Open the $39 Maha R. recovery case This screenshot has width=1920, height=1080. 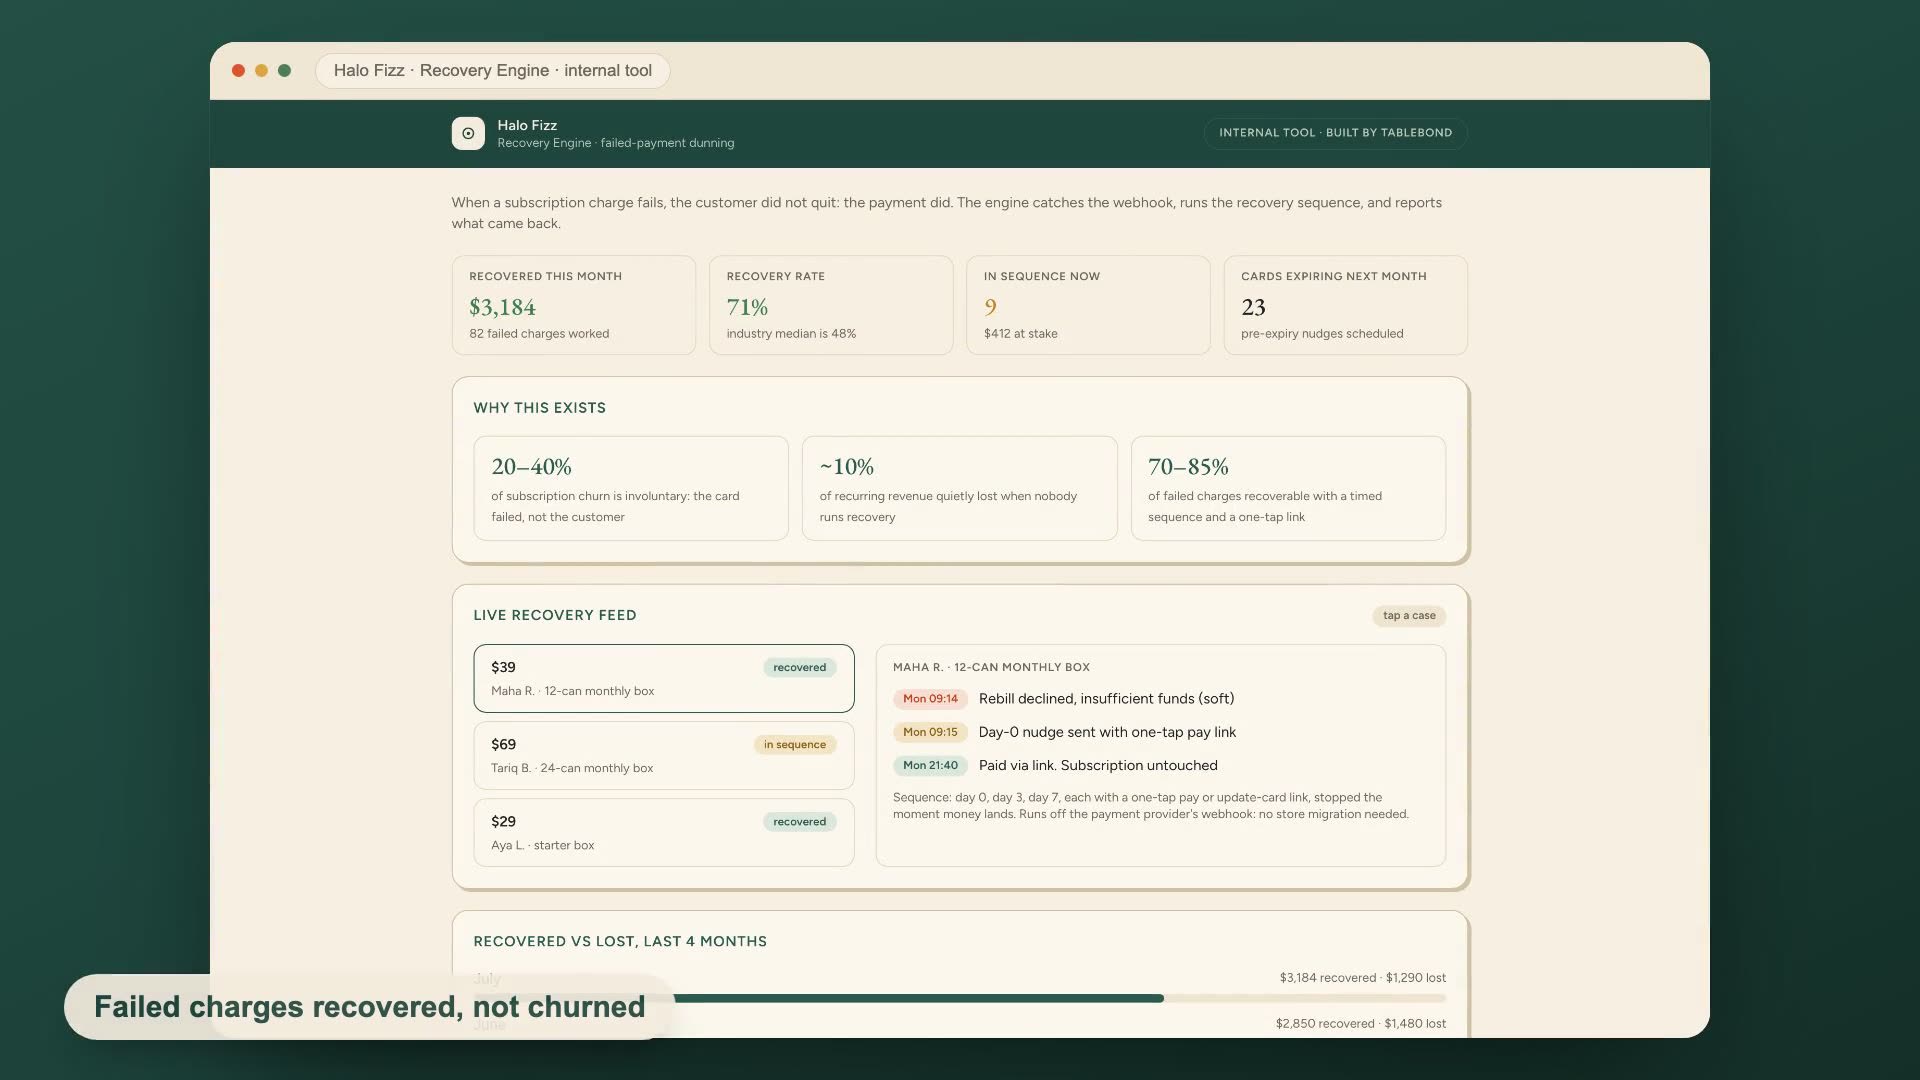[x=664, y=678]
